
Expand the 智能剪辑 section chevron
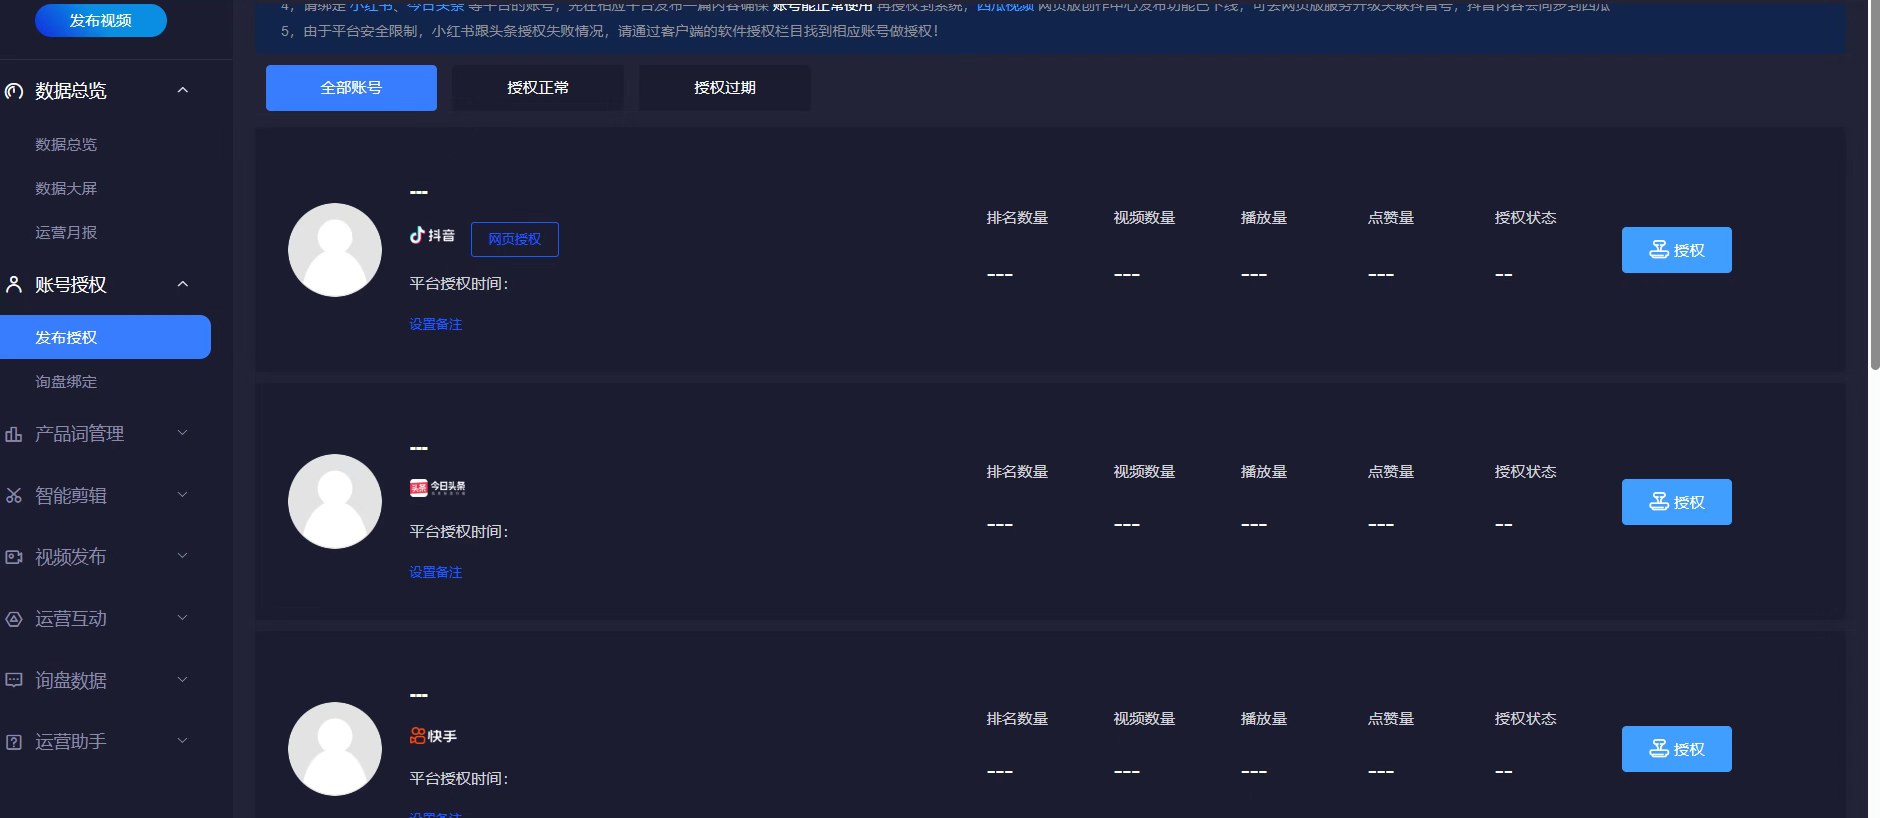[x=183, y=495]
